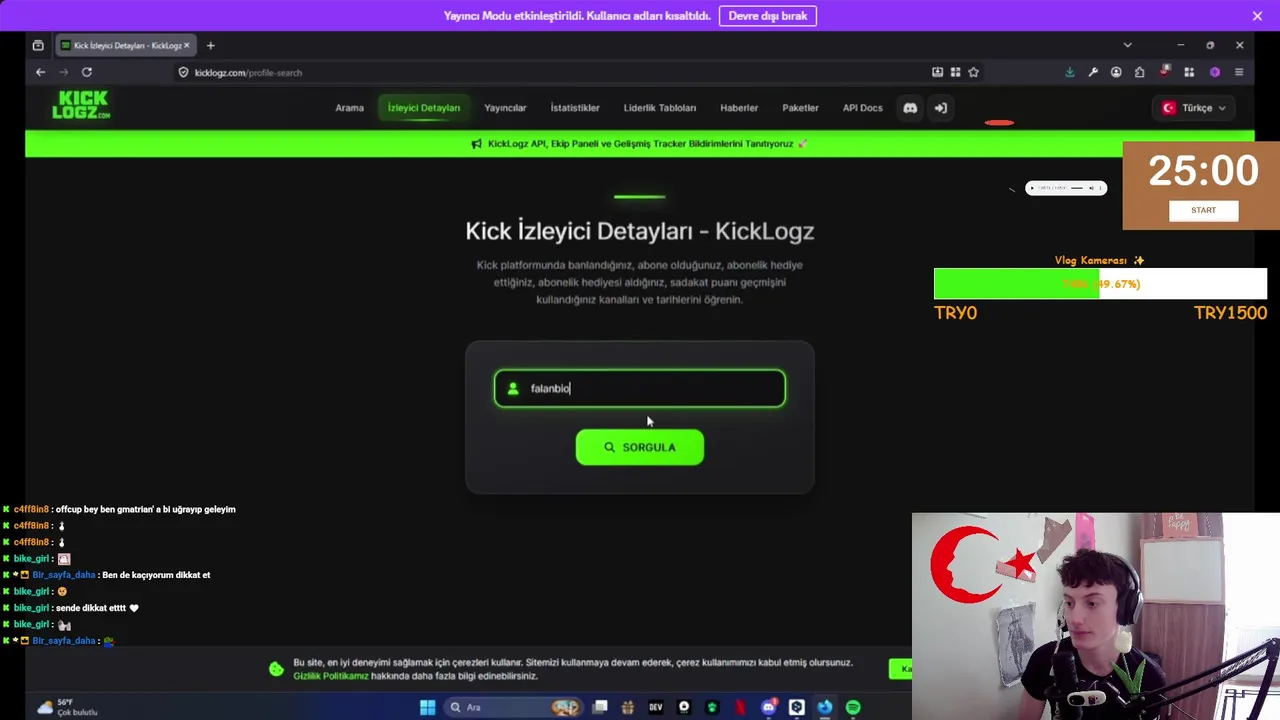Open the API Docs nav item

coord(863,108)
